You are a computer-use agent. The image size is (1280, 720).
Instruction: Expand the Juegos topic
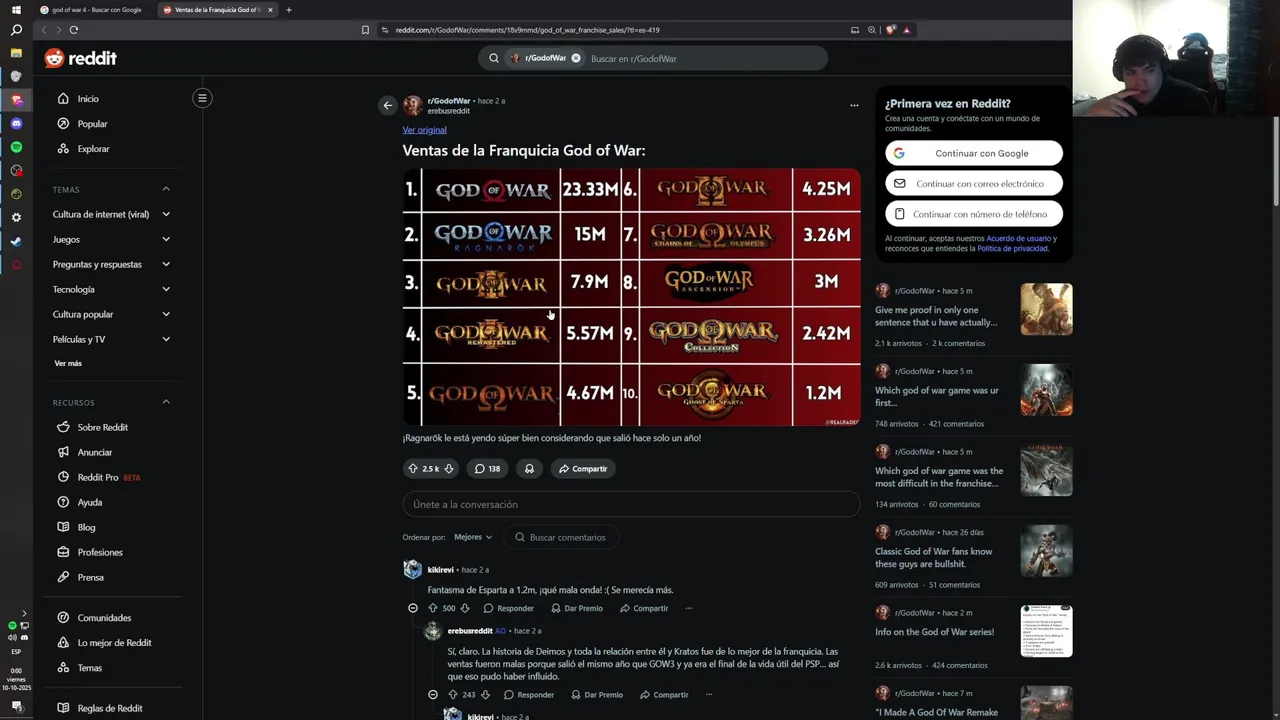click(x=111, y=239)
